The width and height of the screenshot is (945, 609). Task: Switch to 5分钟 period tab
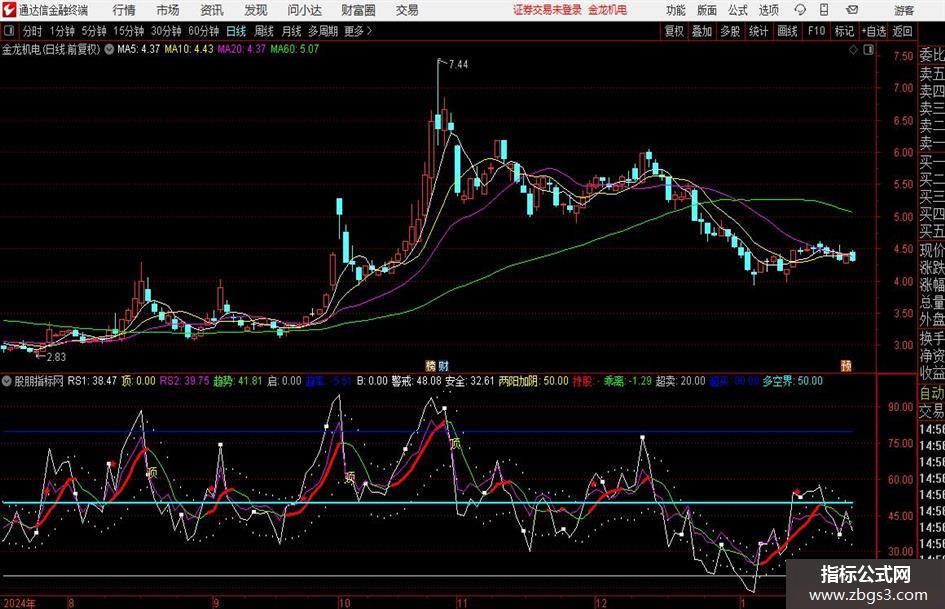coord(93,31)
